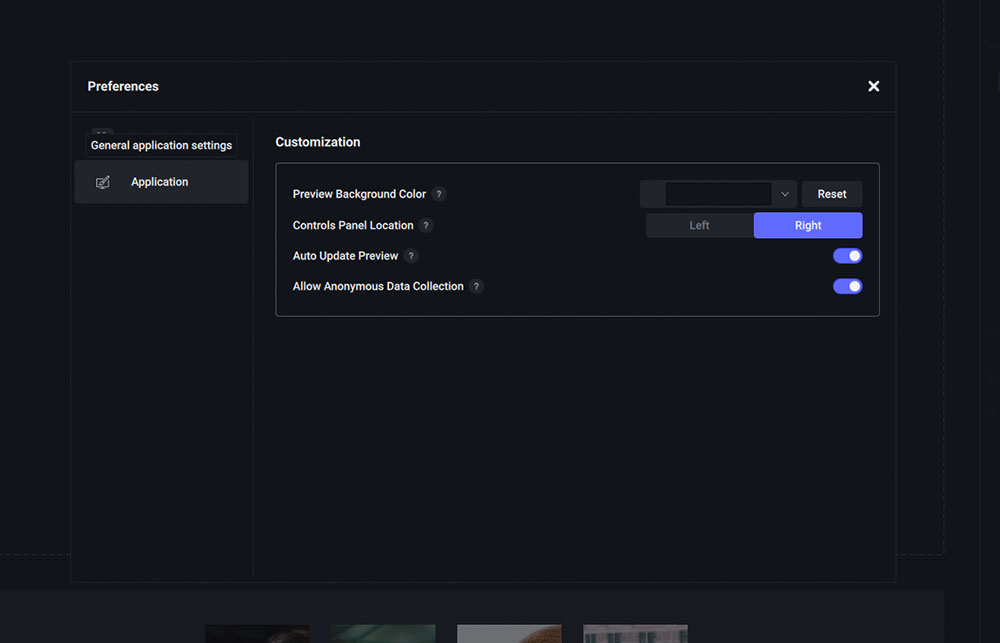Open the Application settings tab label

pos(159,182)
